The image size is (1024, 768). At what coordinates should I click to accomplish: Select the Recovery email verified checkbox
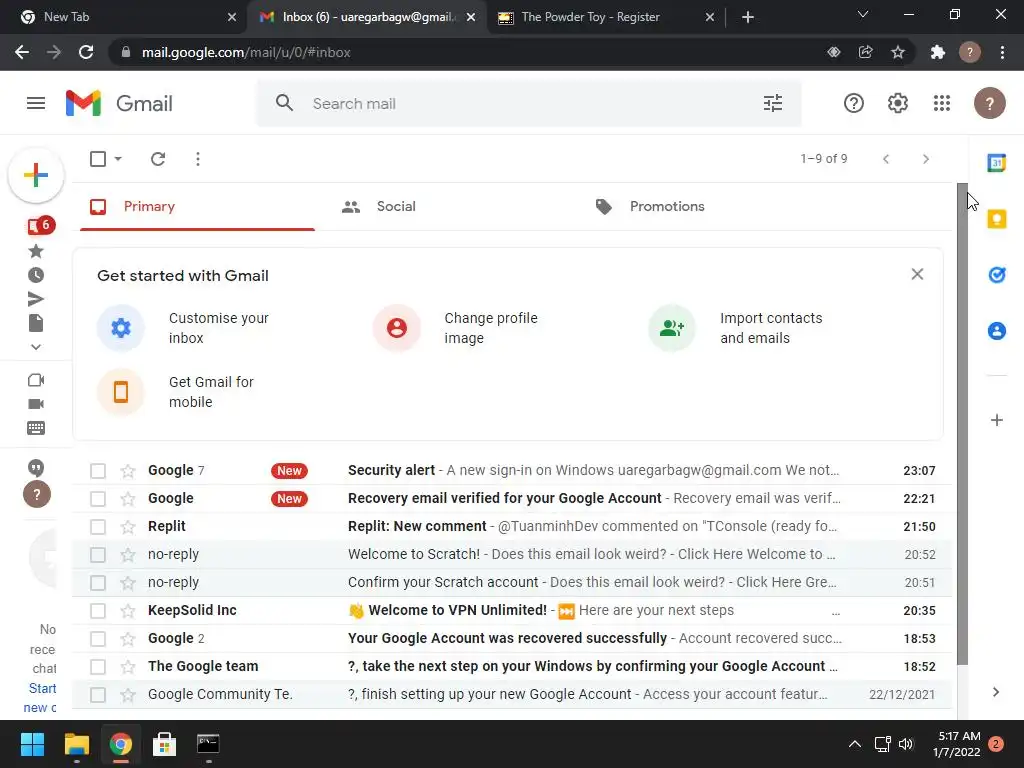pos(98,499)
